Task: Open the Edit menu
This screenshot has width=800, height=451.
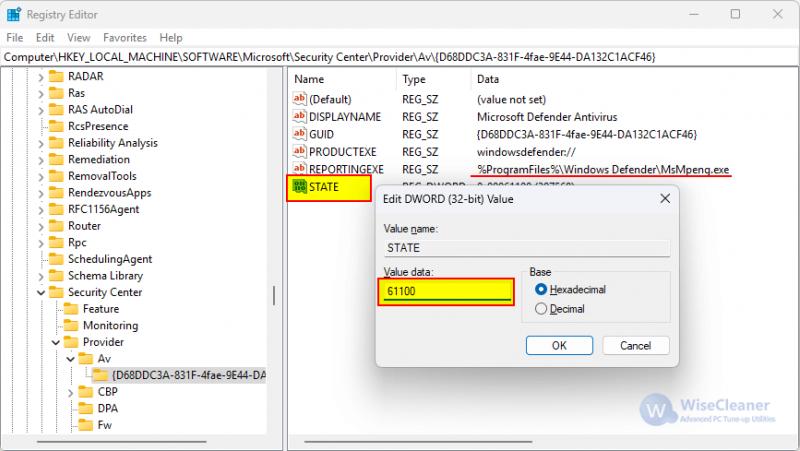Action: click(x=45, y=38)
